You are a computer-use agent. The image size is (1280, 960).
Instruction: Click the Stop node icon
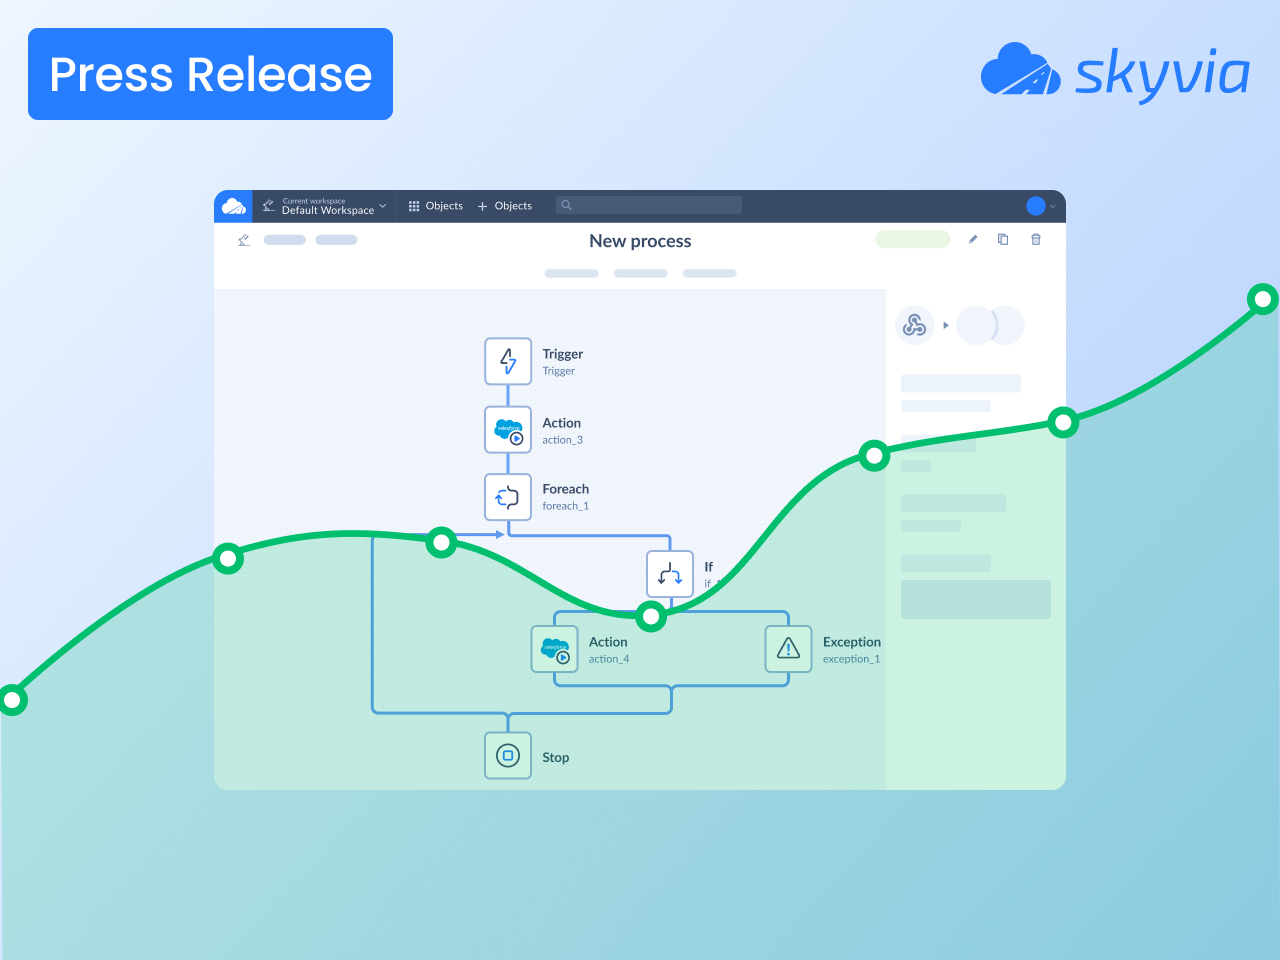coord(508,755)
